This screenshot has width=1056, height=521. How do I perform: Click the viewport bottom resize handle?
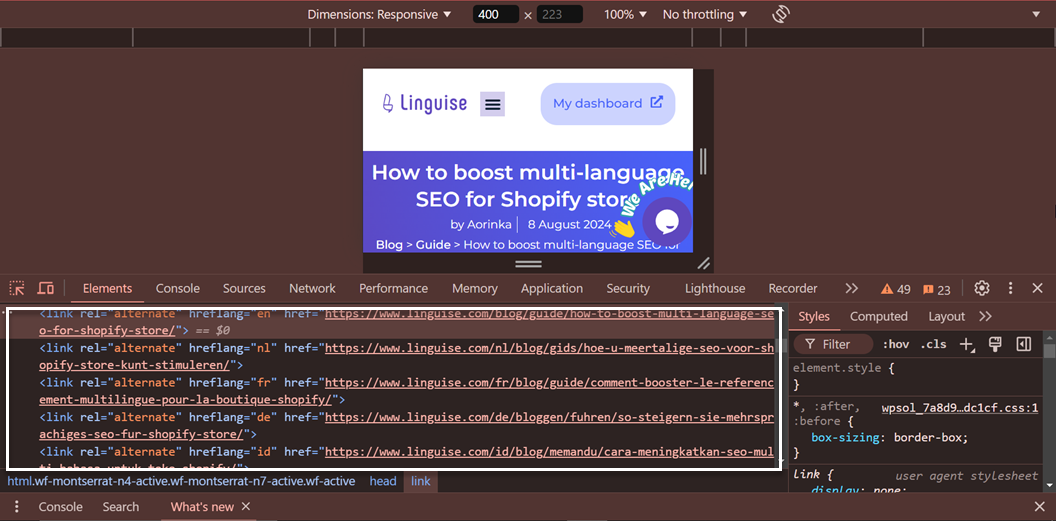click(528, 263)
